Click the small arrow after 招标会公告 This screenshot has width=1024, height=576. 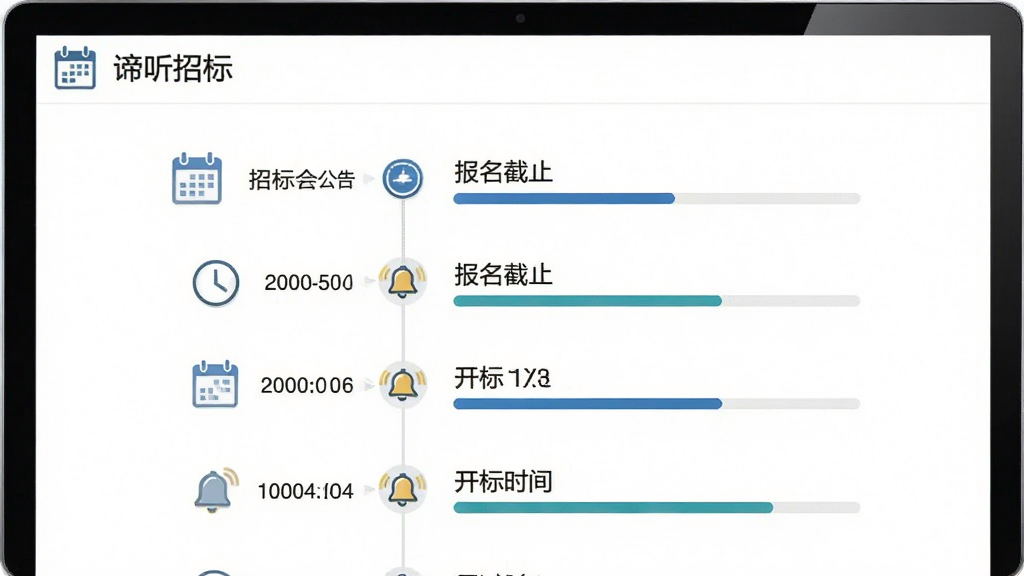(x=368, y=178)
